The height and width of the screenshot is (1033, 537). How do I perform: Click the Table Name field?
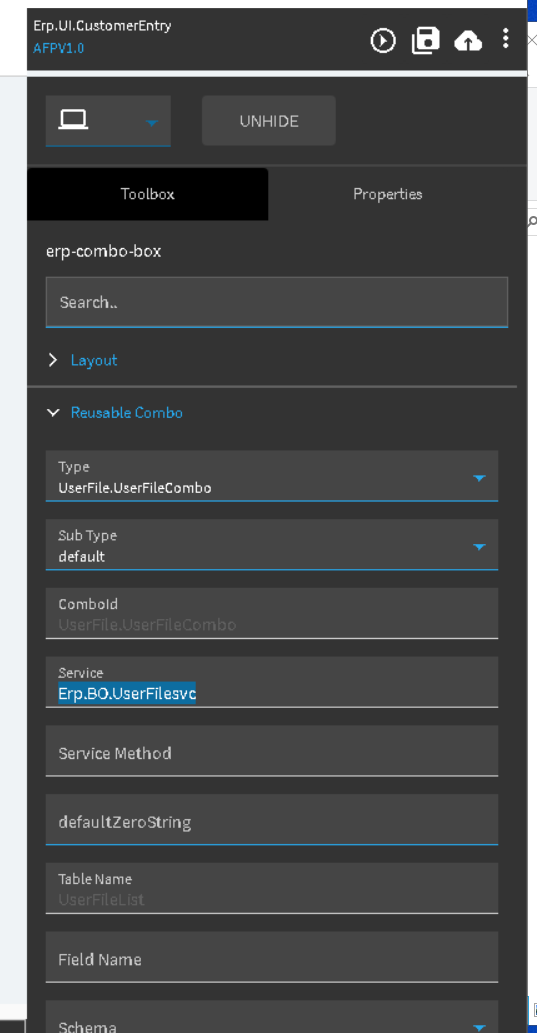[x=271, y=888]
